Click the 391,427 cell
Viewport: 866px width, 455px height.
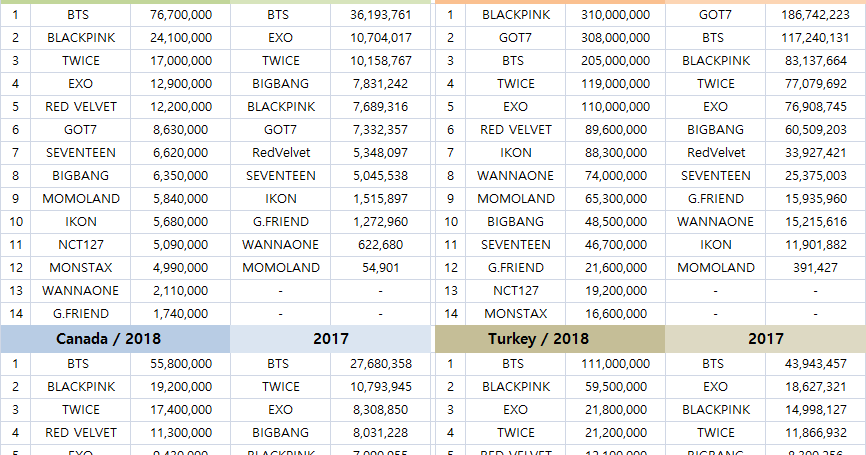[x=816, y=268]
